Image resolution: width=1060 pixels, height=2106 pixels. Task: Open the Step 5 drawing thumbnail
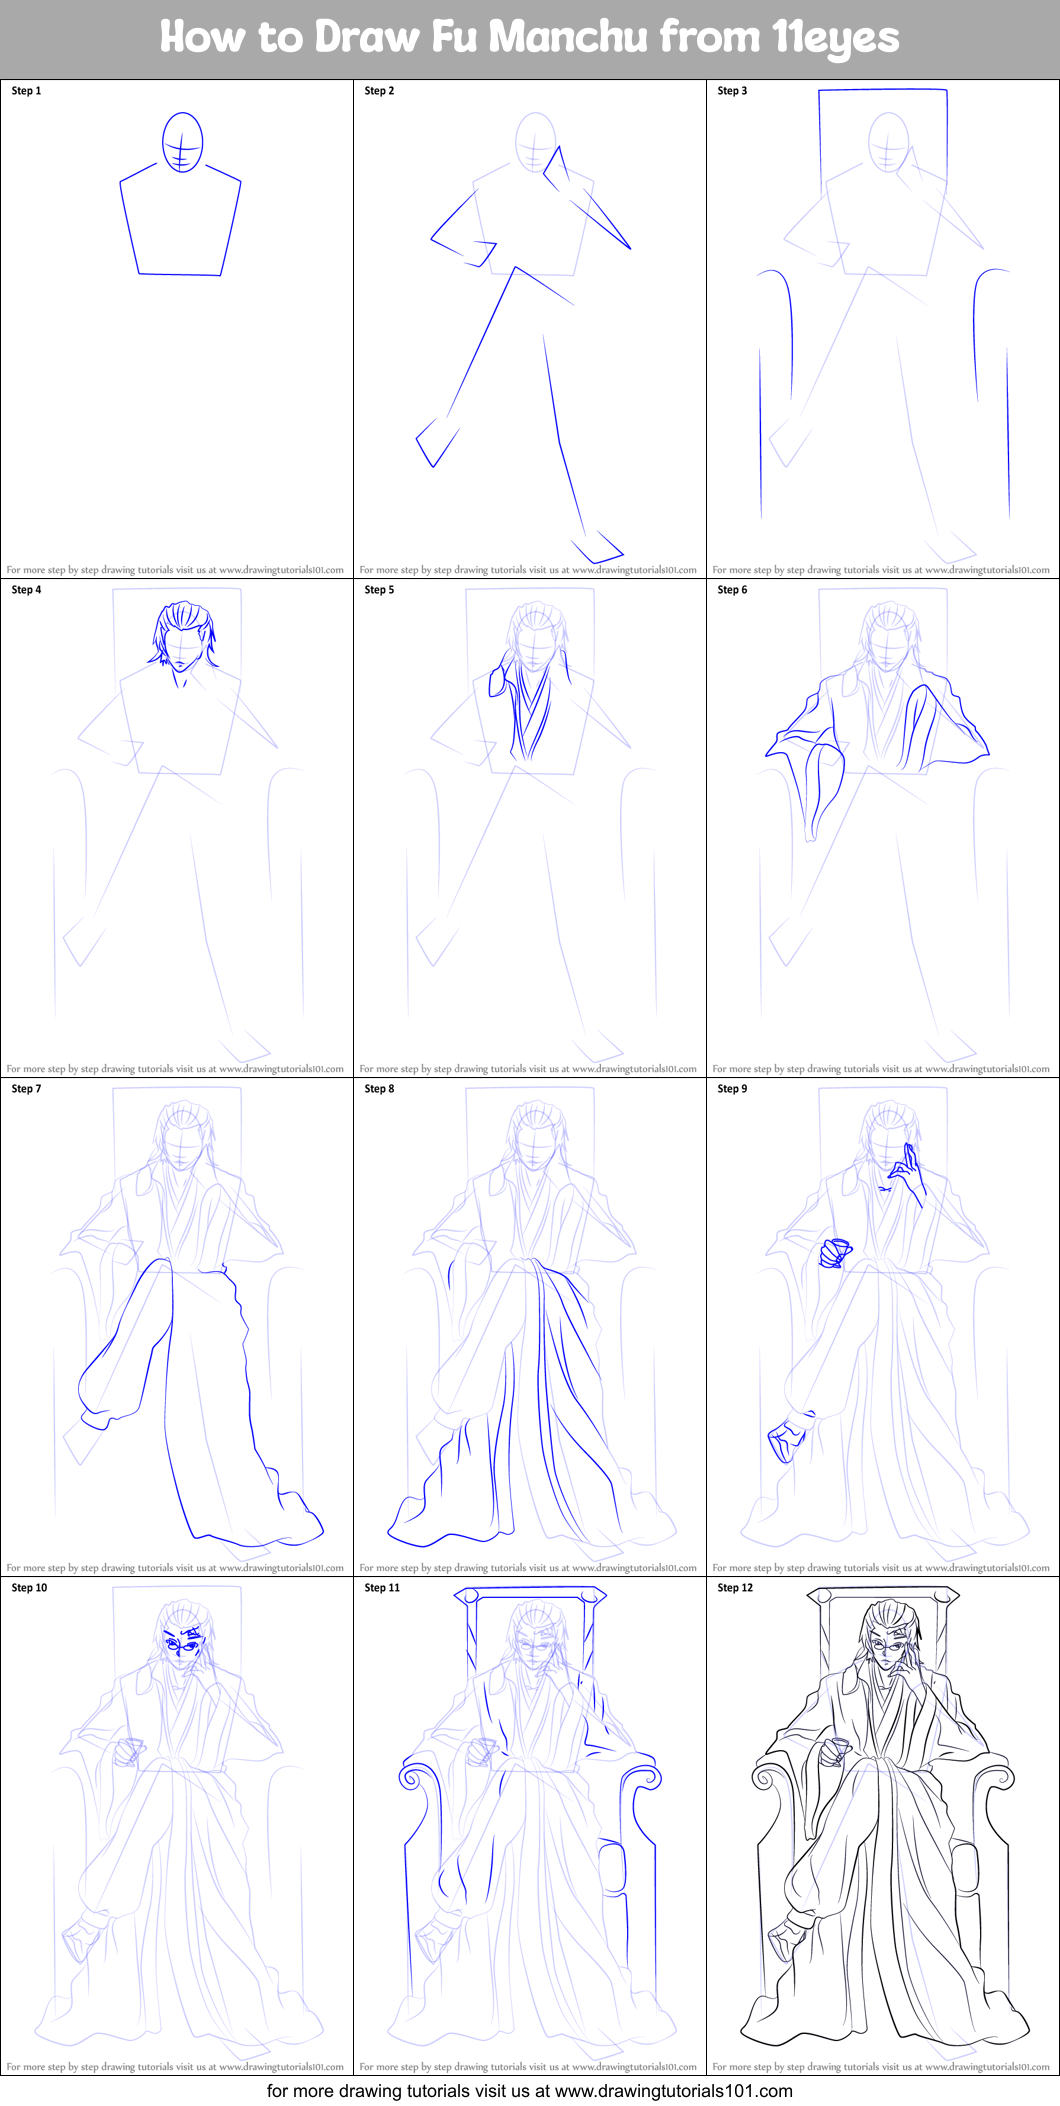click(x=530, y=828)
